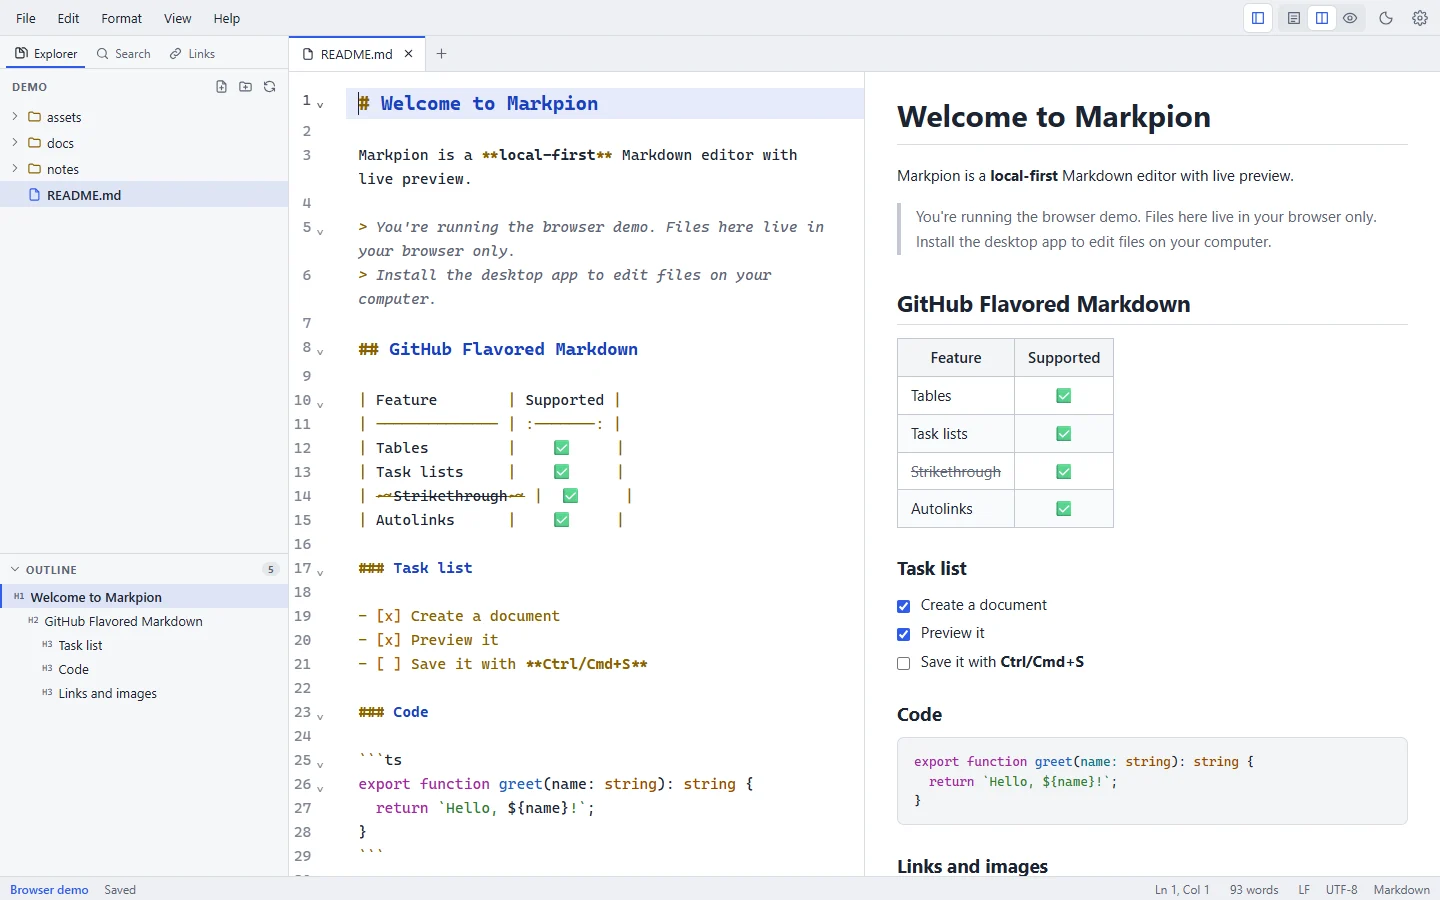
Task: Click 'Markdown' language mode indicator
Action: coord(1402,890)
